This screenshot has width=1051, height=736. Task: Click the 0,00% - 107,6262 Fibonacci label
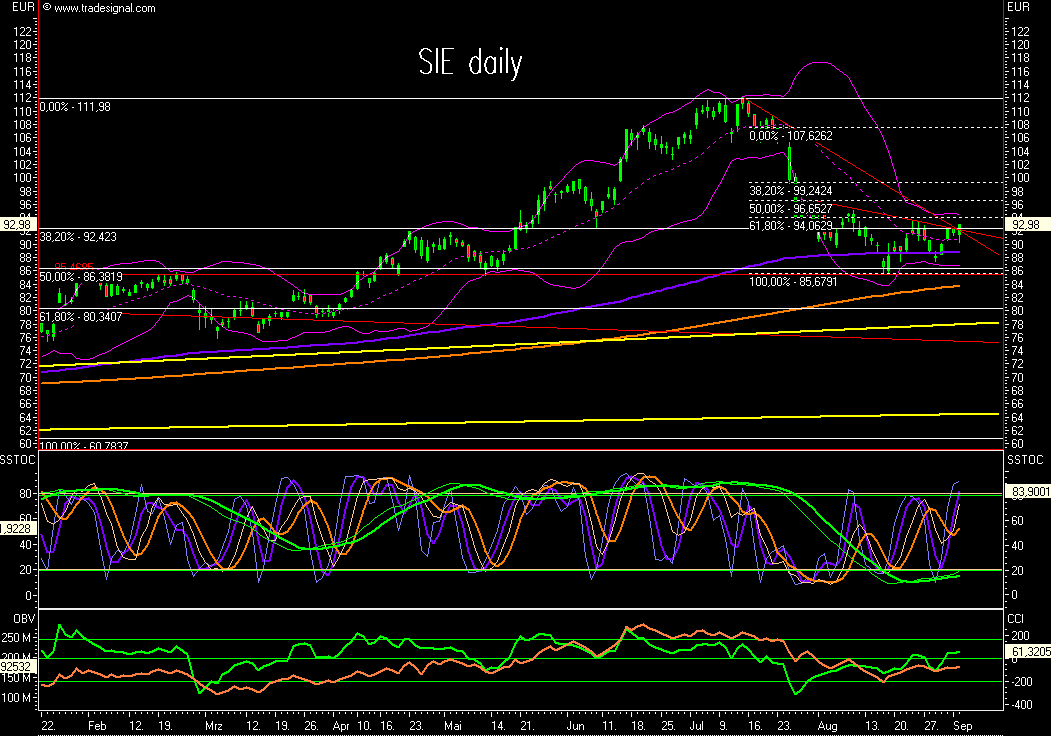tap(792, 136)
